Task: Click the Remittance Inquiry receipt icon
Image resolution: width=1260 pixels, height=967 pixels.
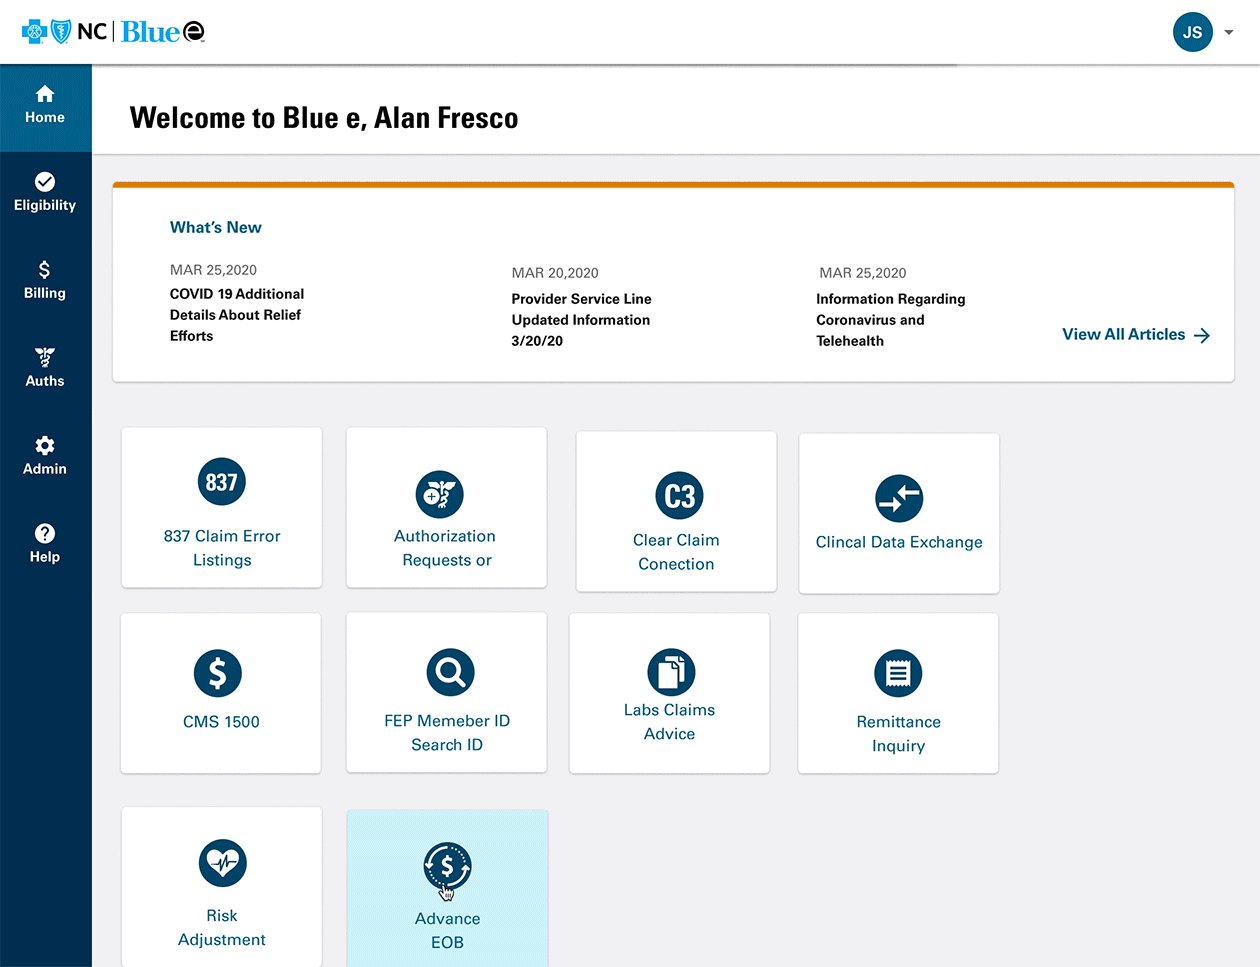Action: coord(898,673)
